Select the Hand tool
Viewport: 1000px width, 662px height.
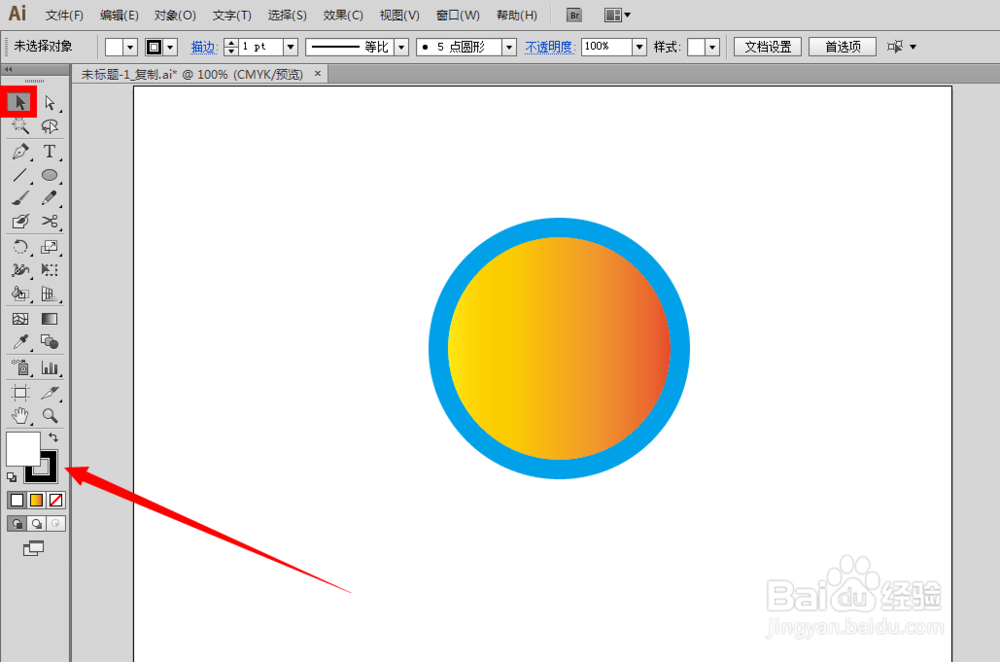click(x=20, y=416)
